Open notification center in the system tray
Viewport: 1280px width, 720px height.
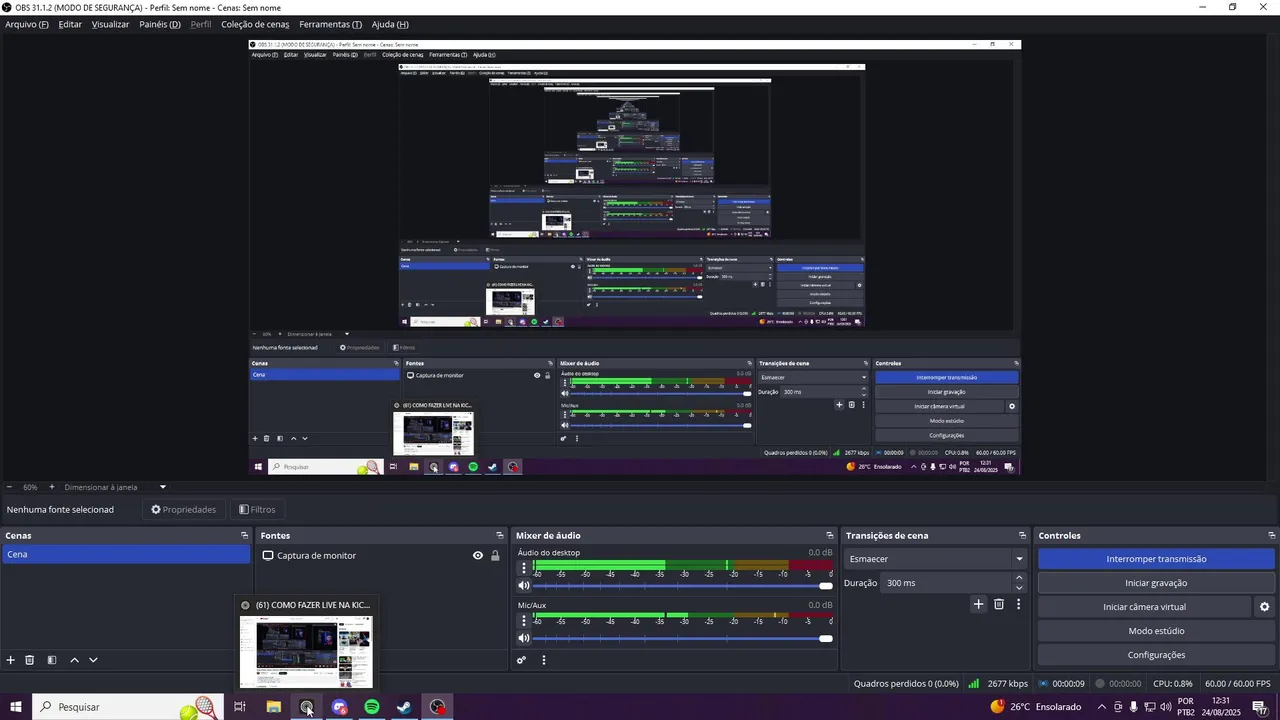[x=1259, y=707]
